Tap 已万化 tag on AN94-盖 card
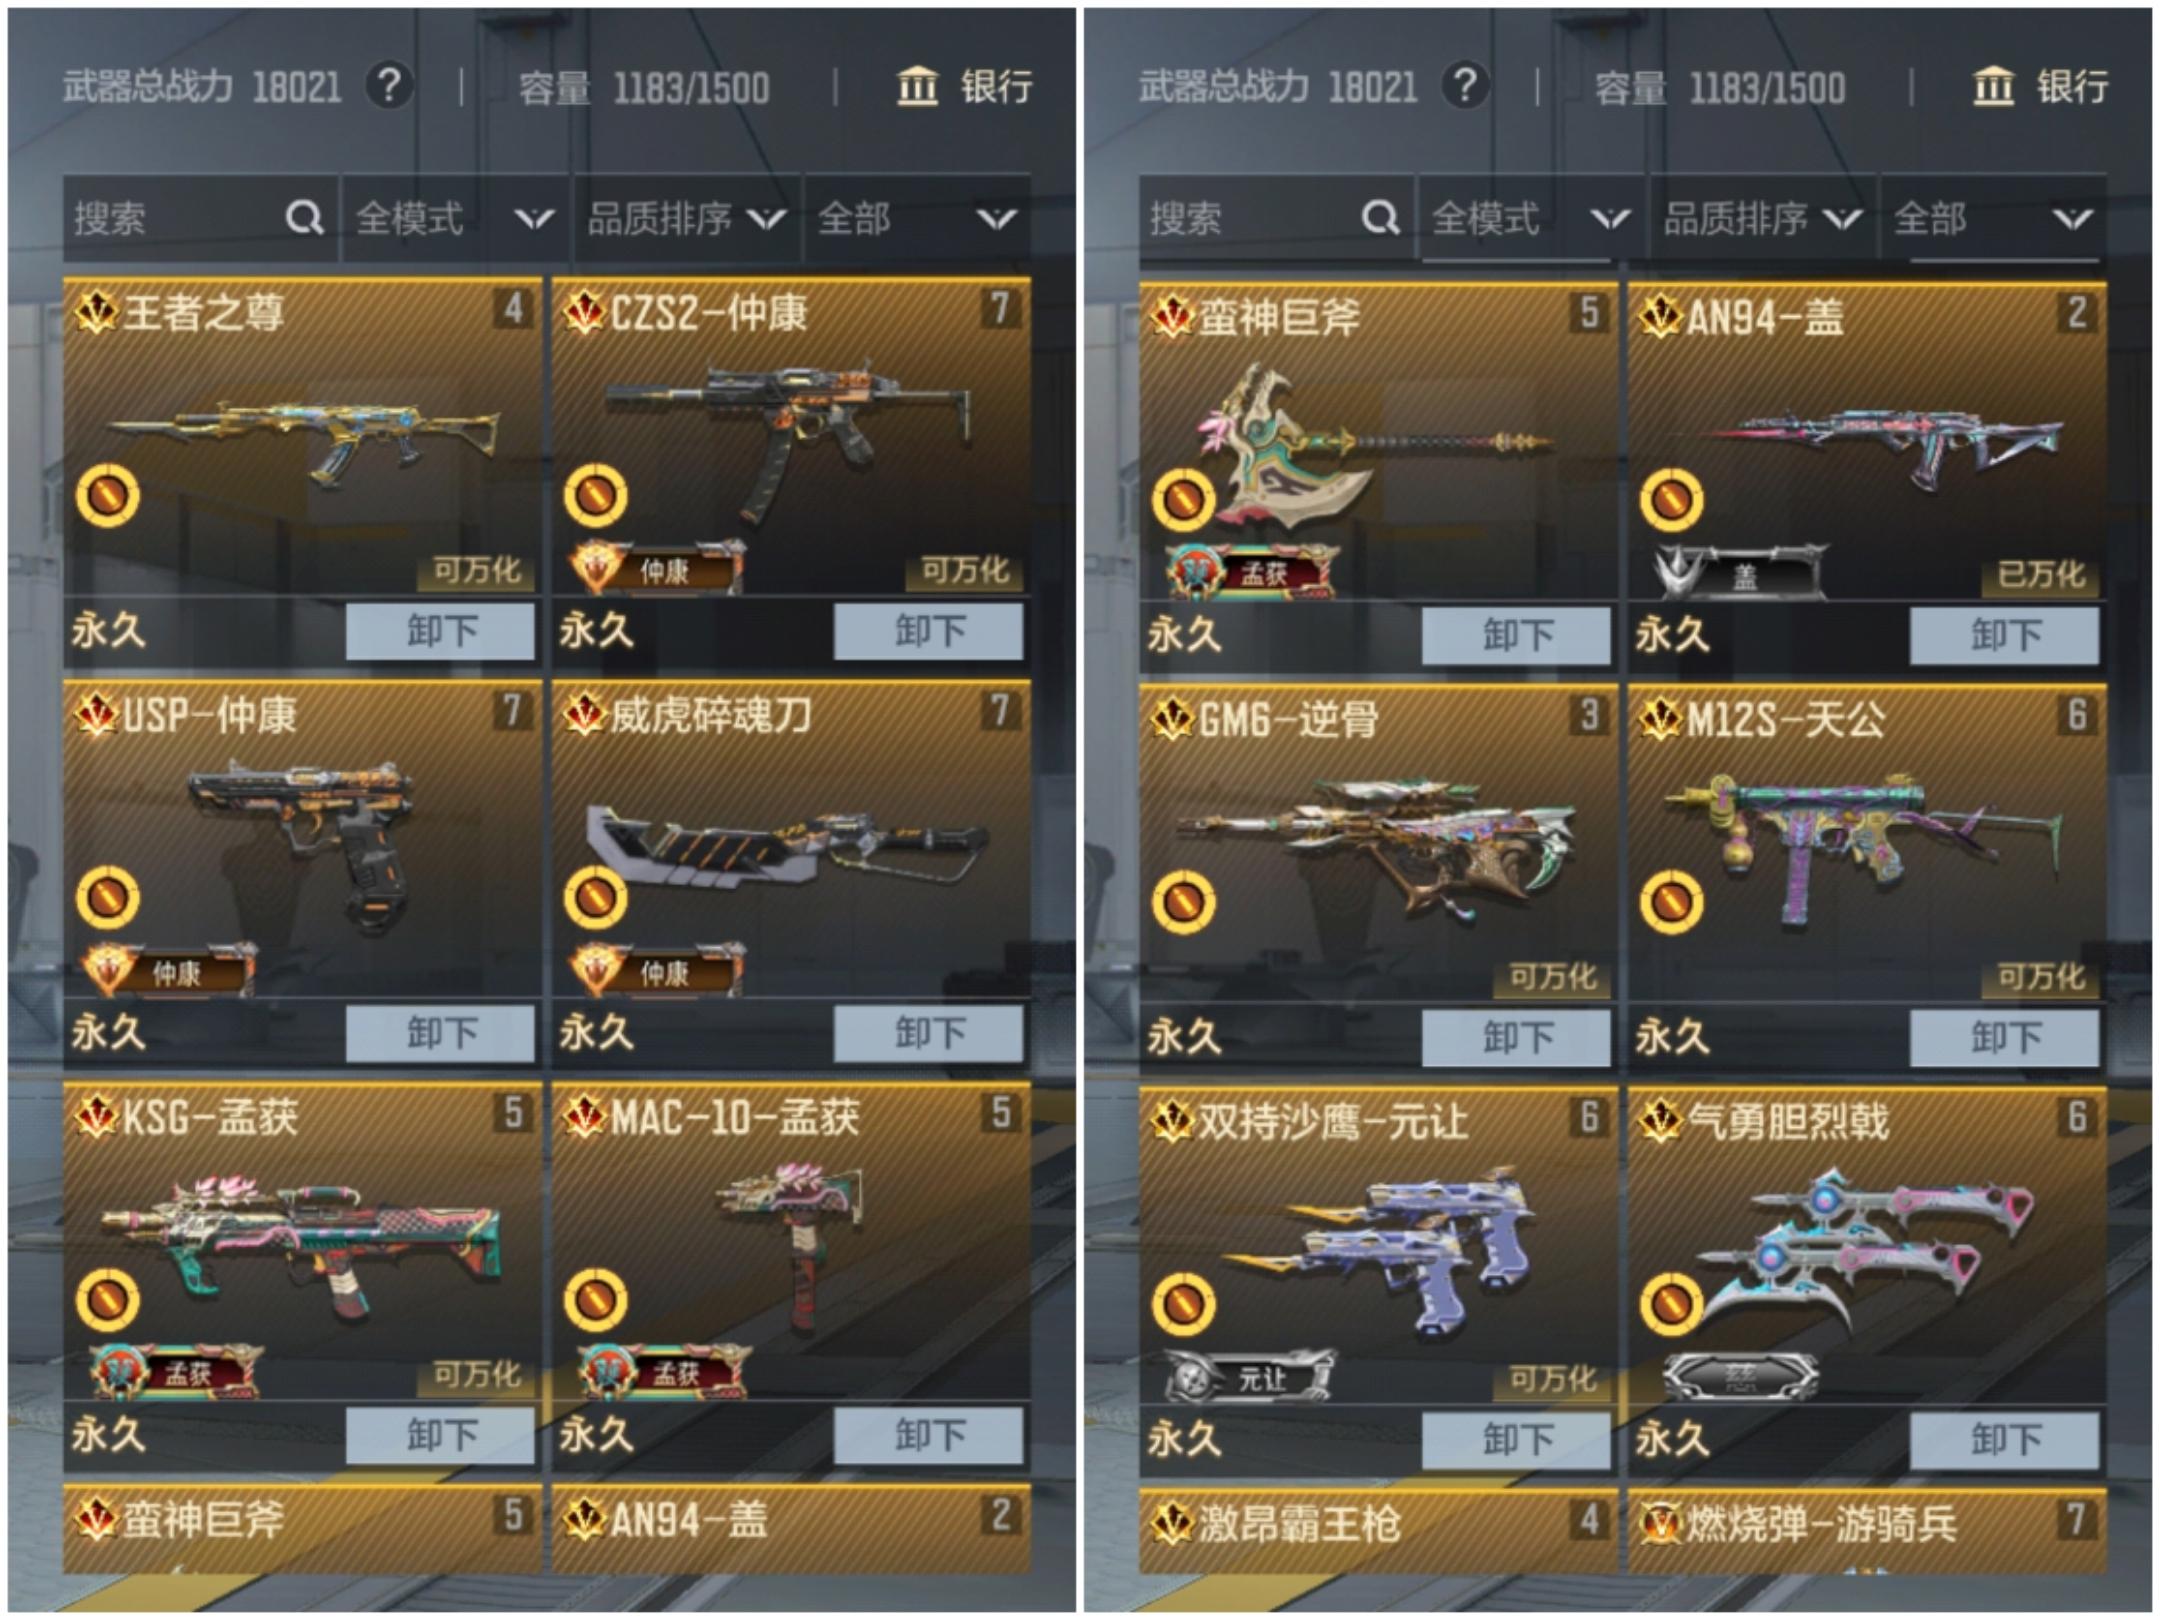The width and height of the screenshot is (2160, 1620). (2040, 574)
